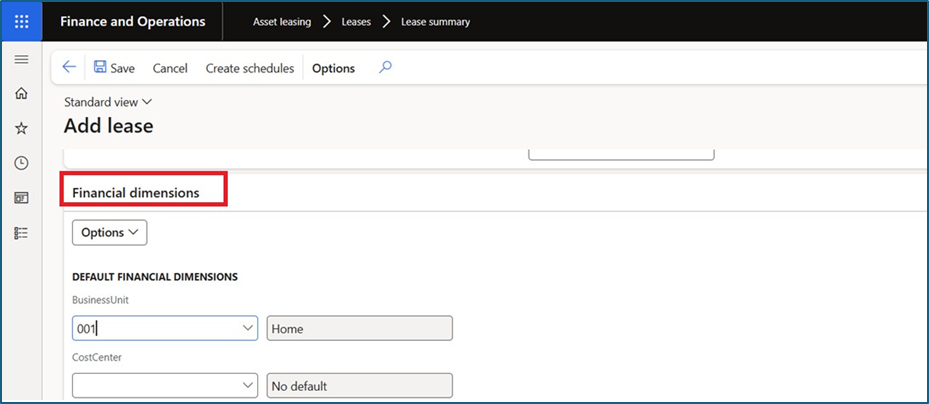The width and height of the screenshot is (929, 404).
Task: Open Workspaces icon in sidebar
Action: coord(21,198)
